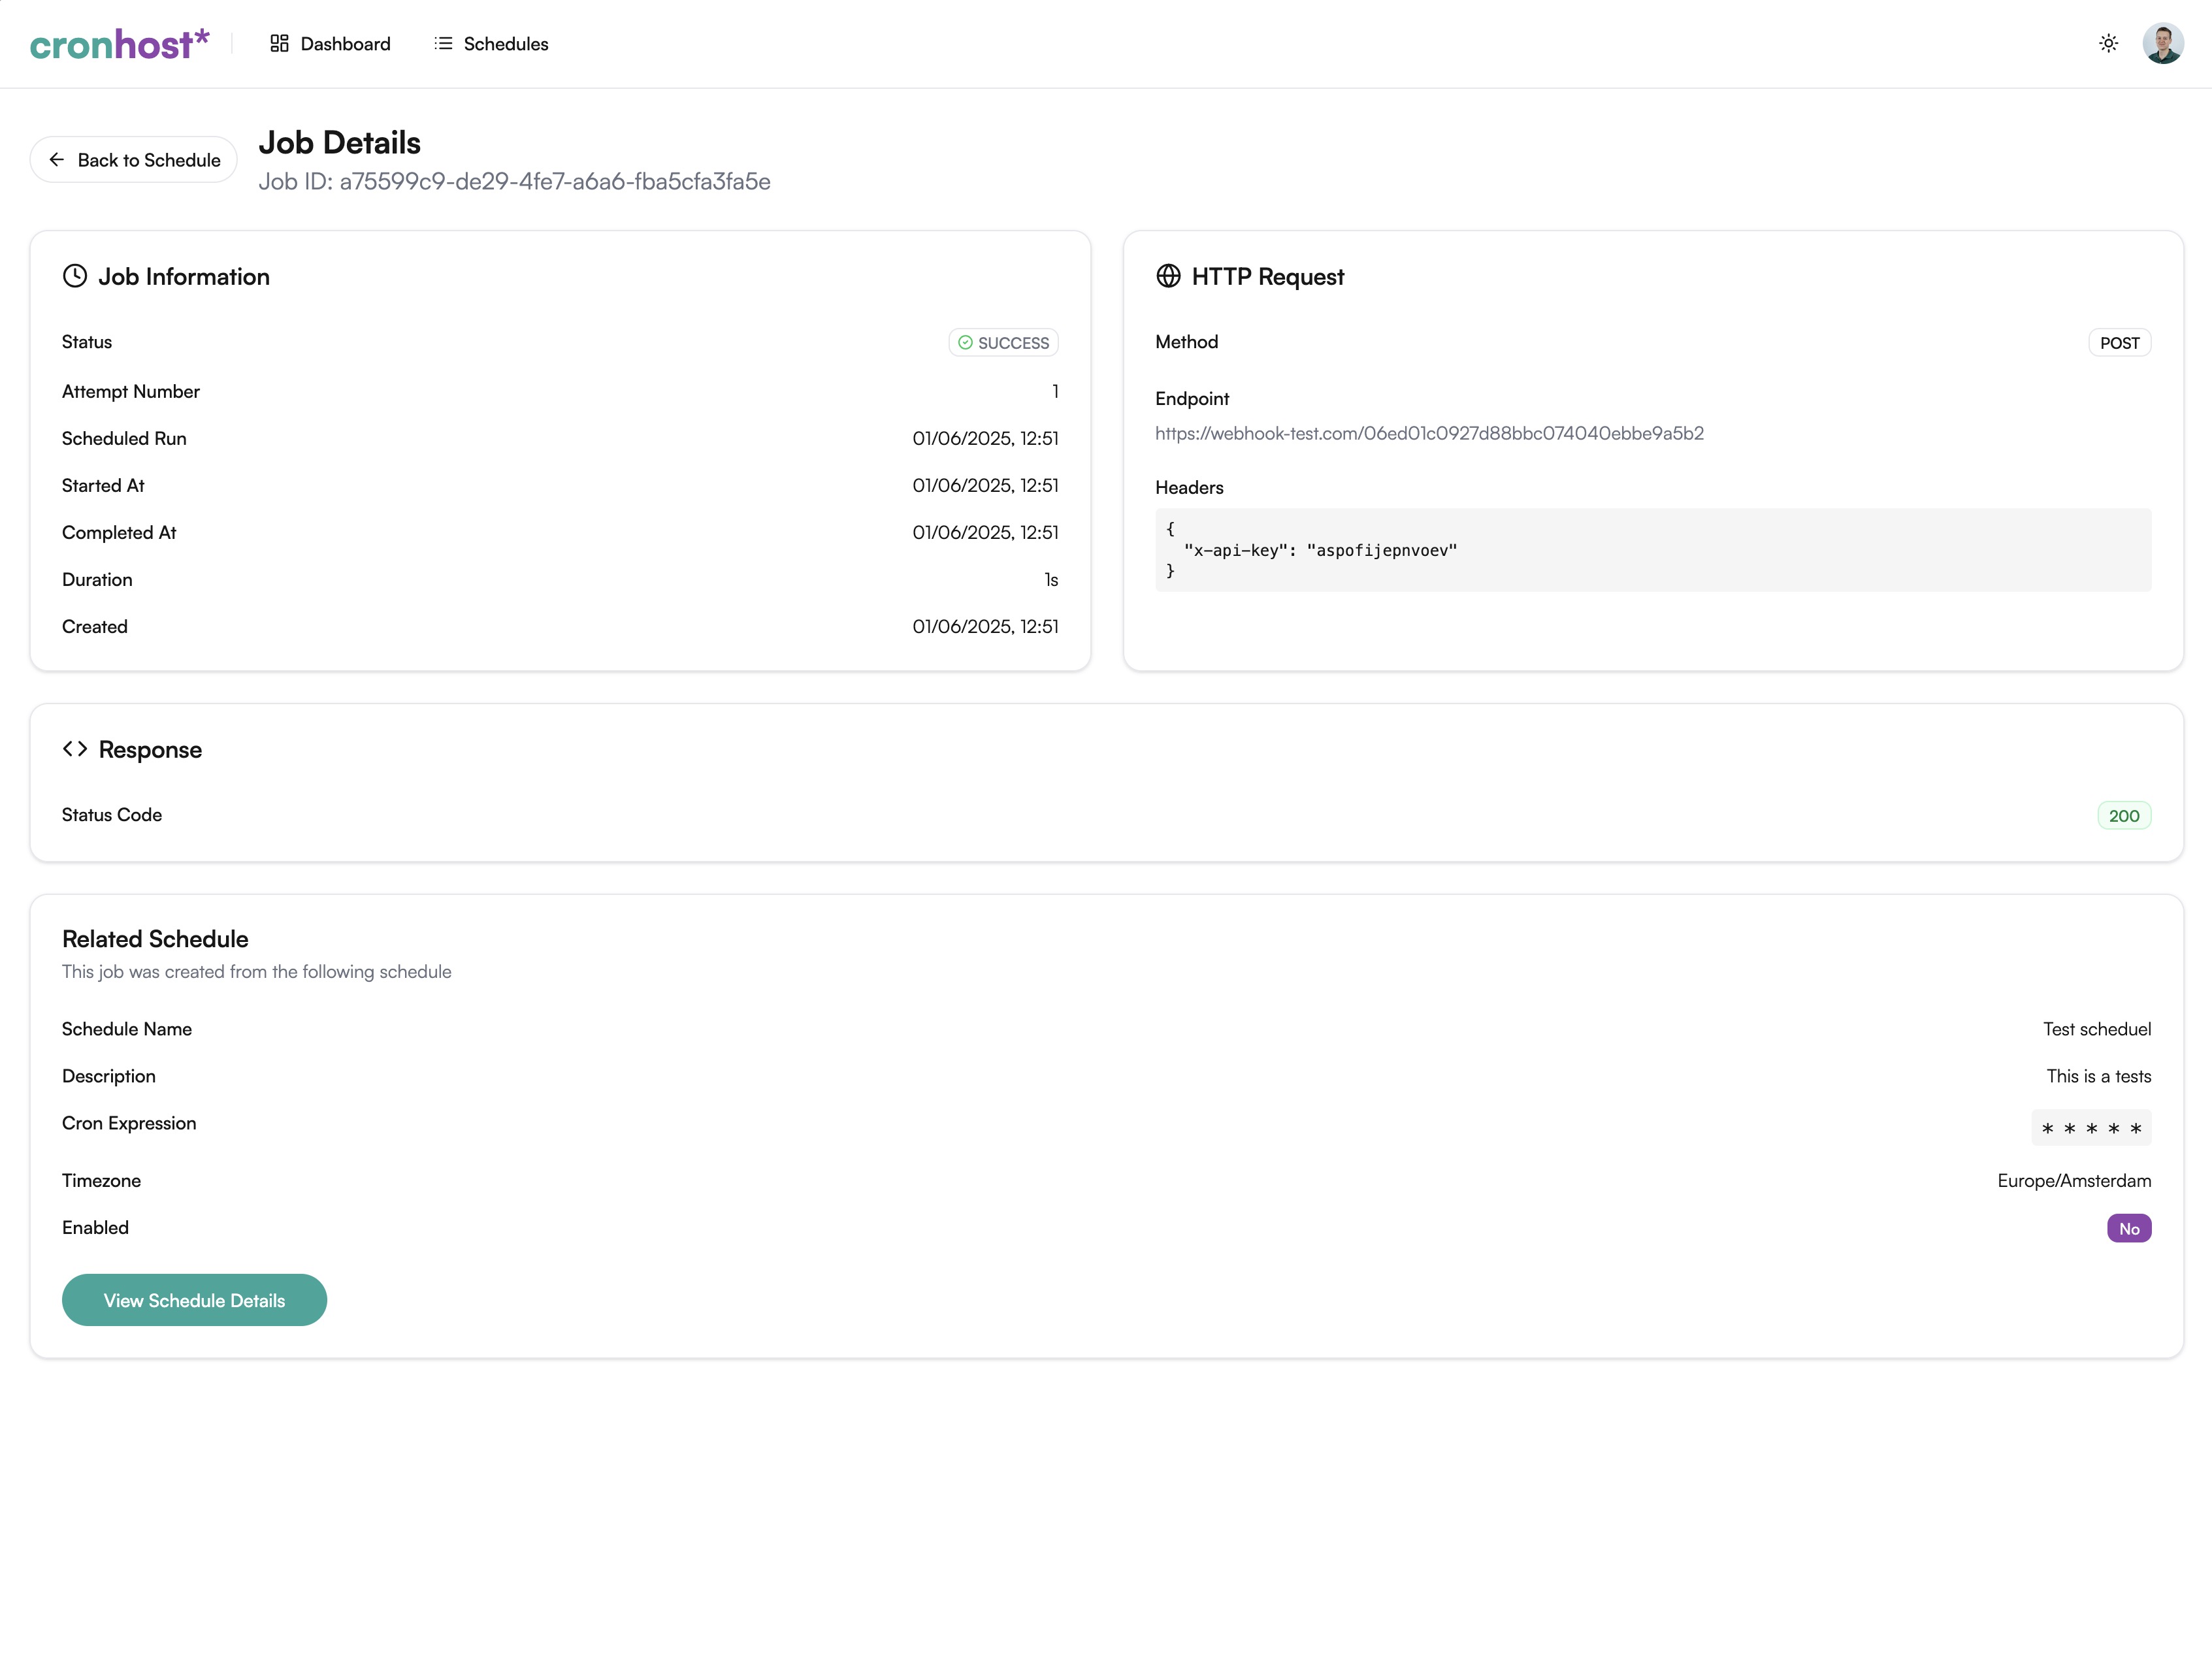Click the POST method badge
The image size is (2212, 1654).
point(2119,343)
